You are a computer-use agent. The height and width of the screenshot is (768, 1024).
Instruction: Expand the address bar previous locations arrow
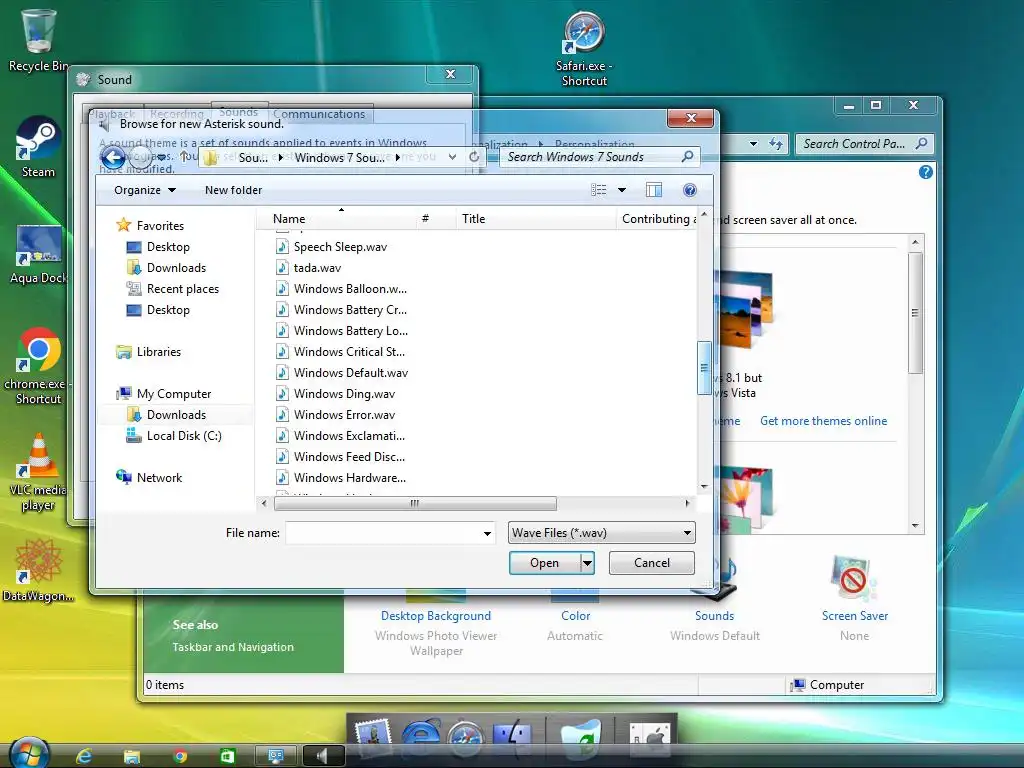[452, 157]
